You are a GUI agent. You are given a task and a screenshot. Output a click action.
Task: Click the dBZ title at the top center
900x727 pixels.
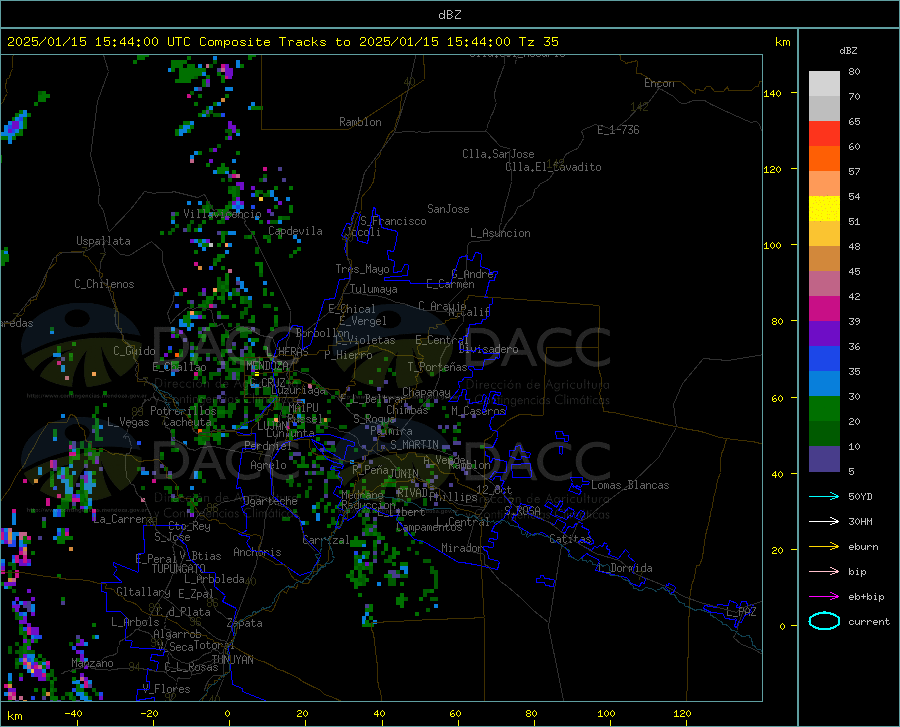tap(449, 15)
